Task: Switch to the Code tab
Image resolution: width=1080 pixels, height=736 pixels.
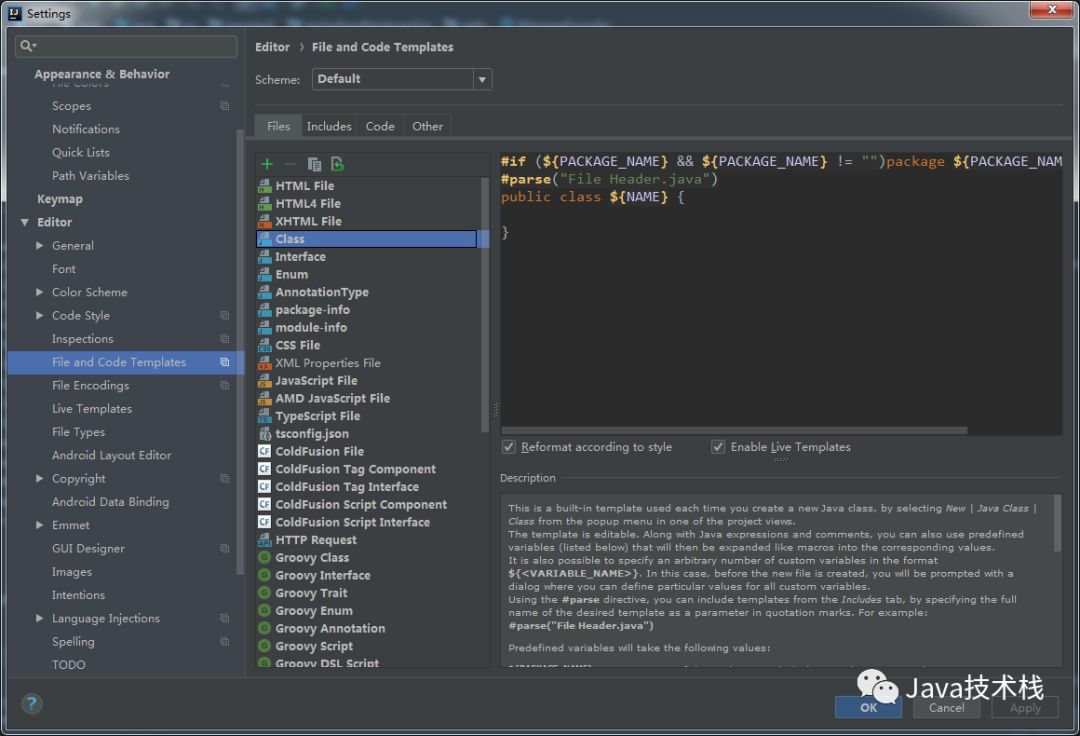Action: tap(380, 126)
